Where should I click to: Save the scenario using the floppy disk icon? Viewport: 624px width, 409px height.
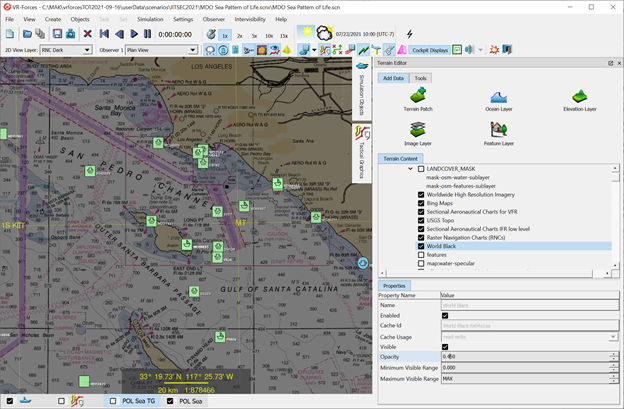(x=57, y=34)
